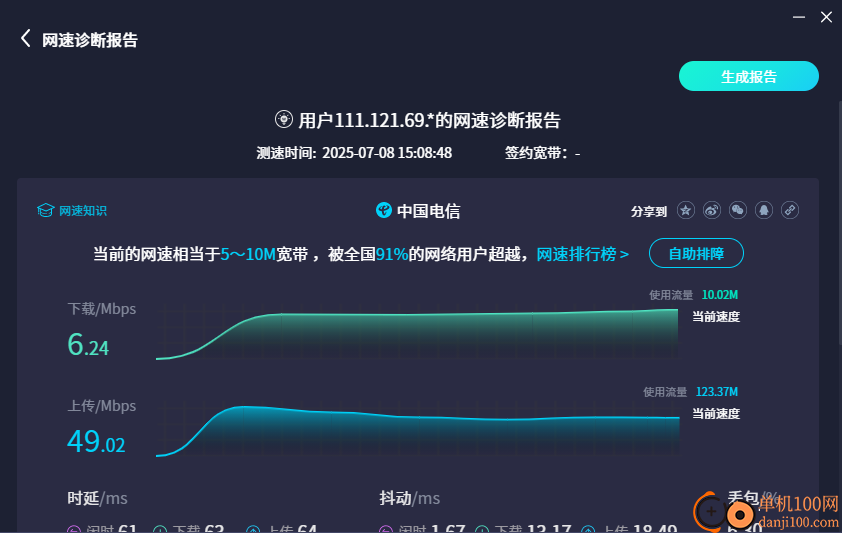Share the report to WeChat

point(738,210)
